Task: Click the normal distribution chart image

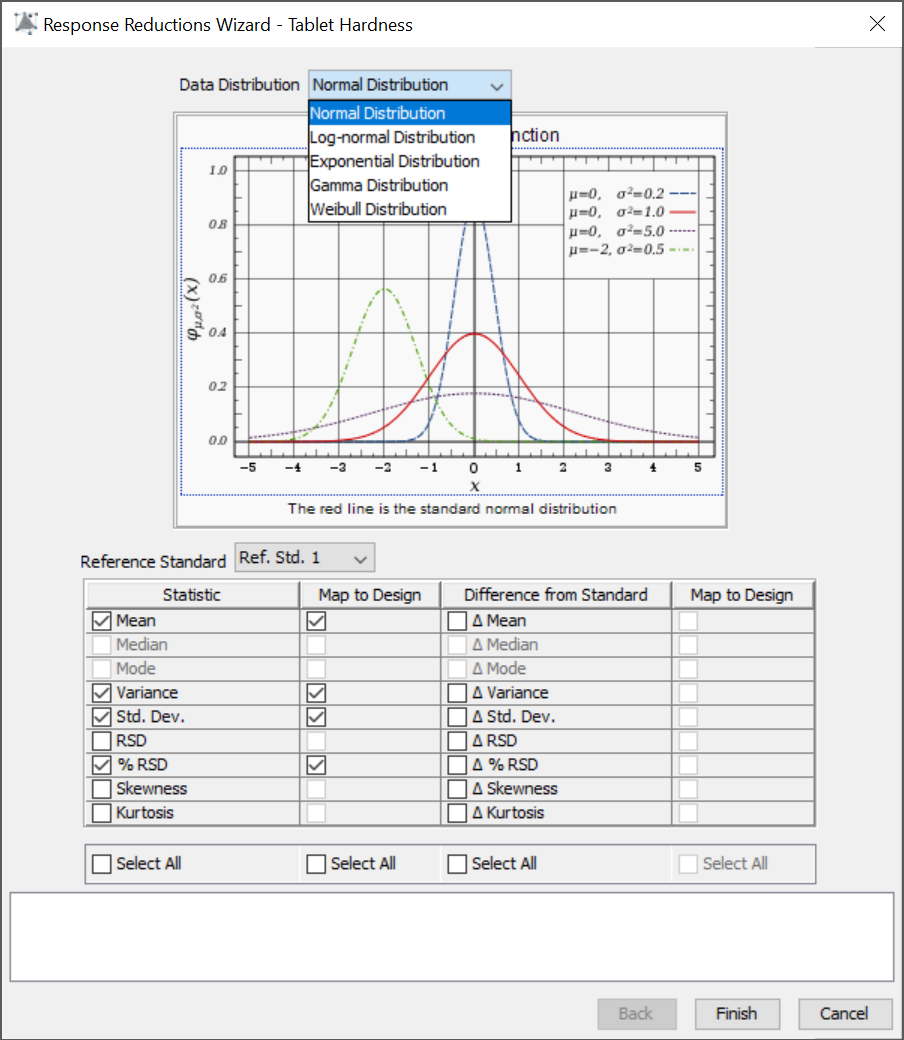Action: [x=452, y=322]
